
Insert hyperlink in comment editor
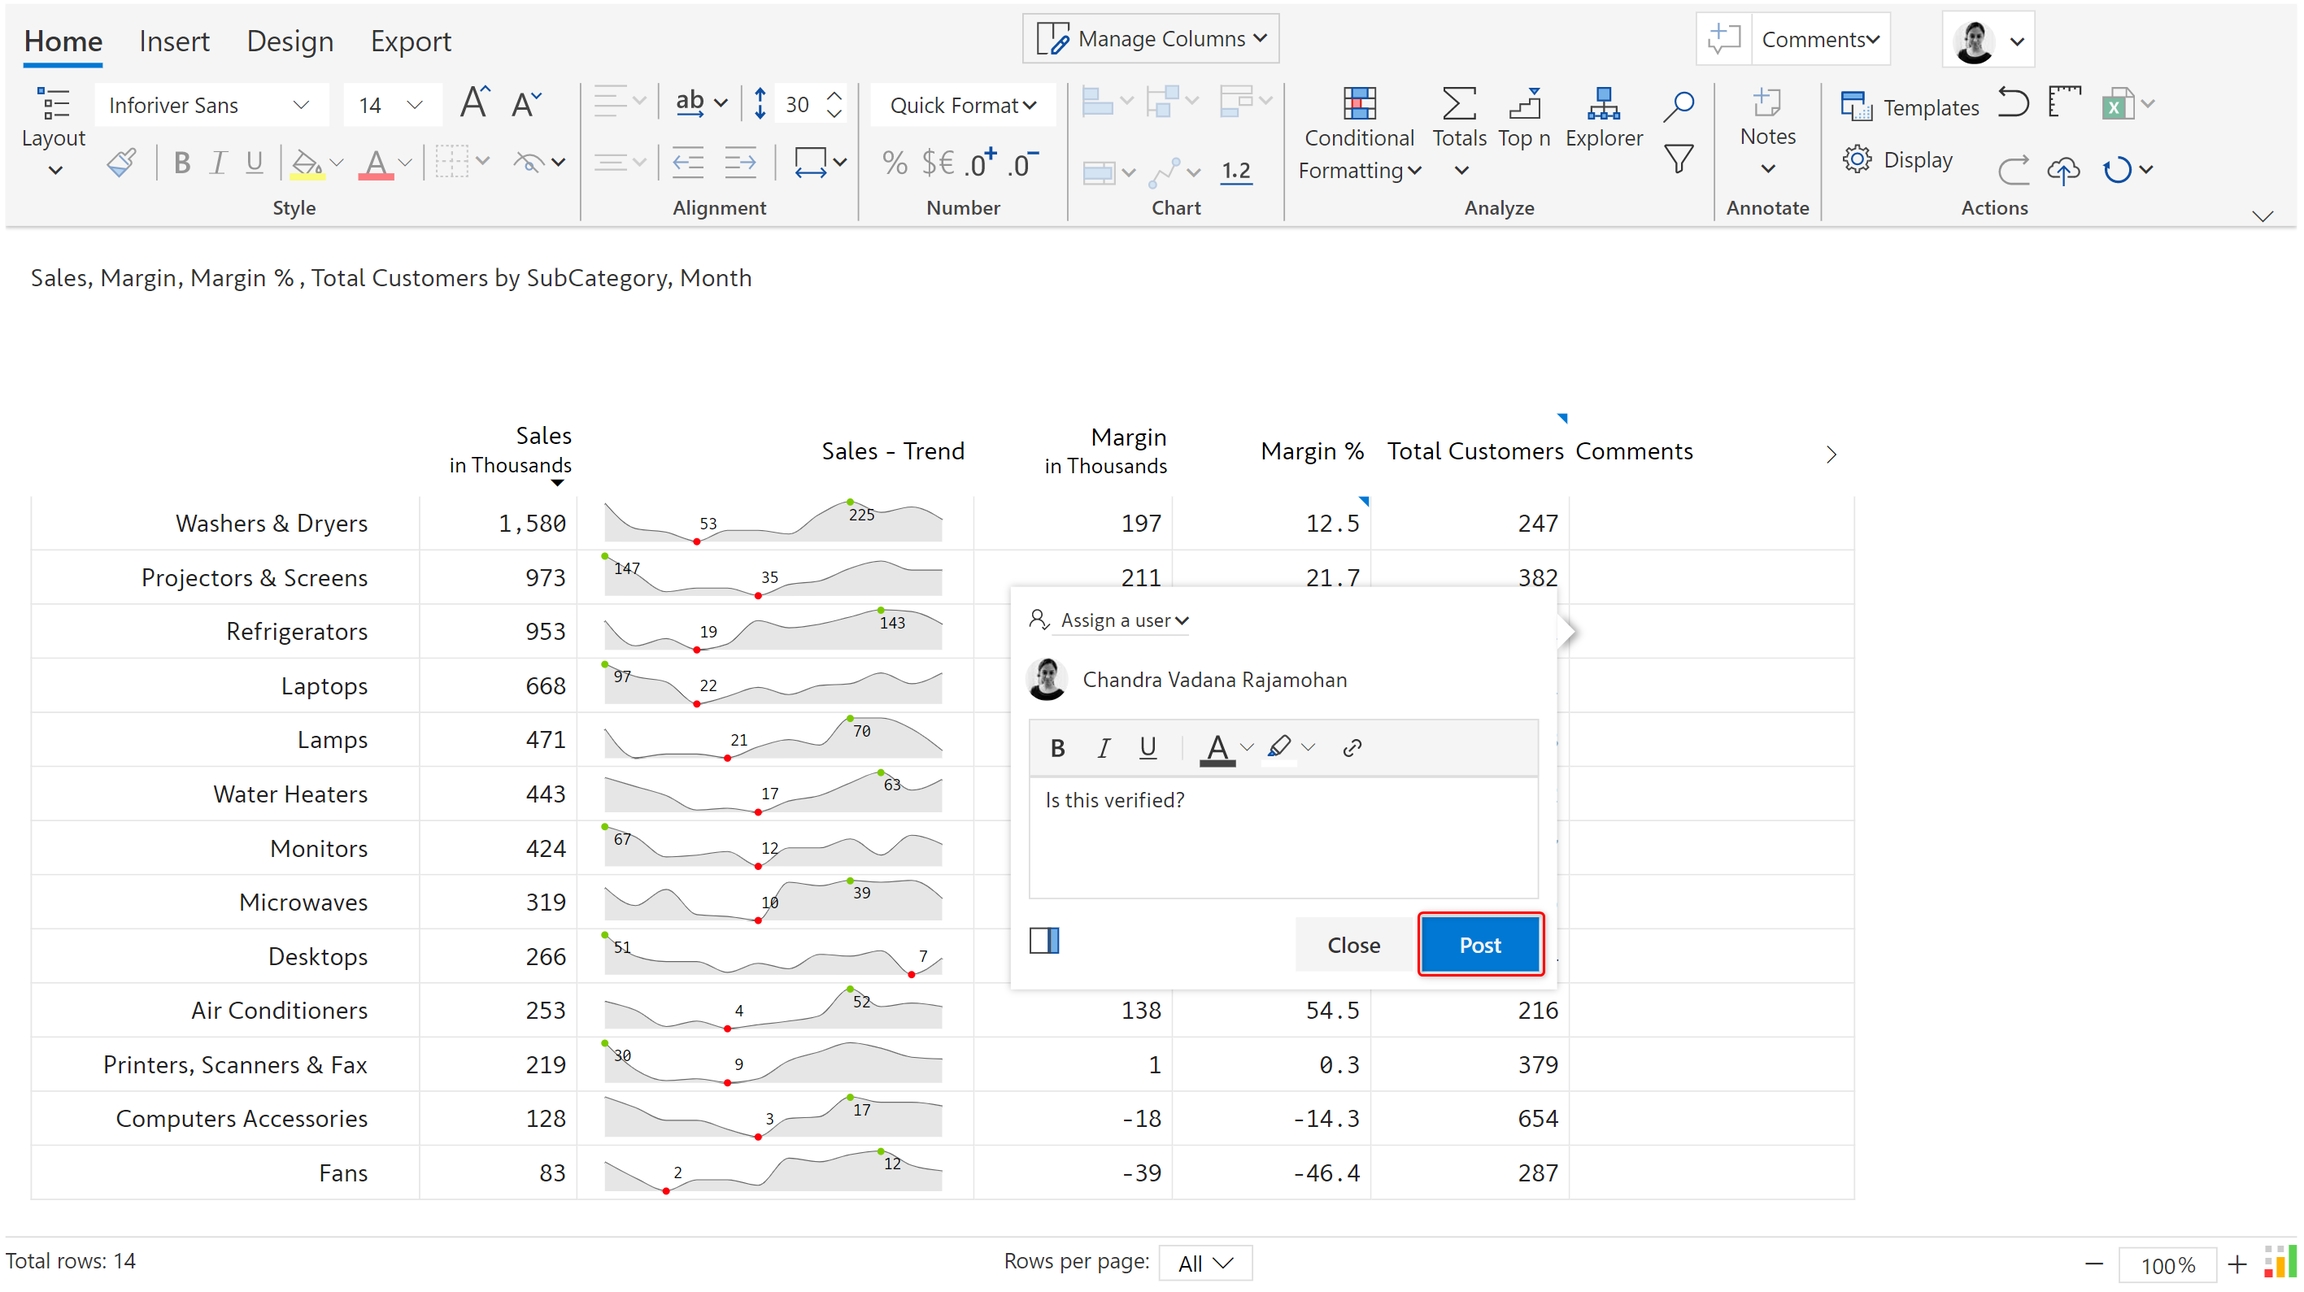(1352, 747)
